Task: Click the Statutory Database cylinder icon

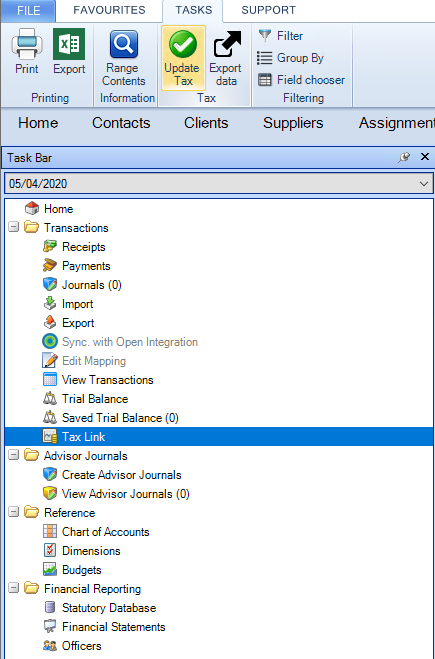Action: [x=50, y=608]
